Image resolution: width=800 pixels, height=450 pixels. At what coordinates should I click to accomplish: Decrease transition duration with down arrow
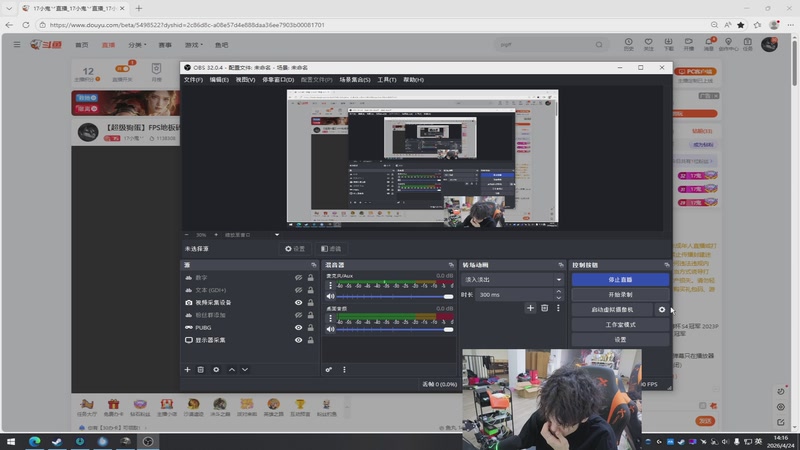559,297
